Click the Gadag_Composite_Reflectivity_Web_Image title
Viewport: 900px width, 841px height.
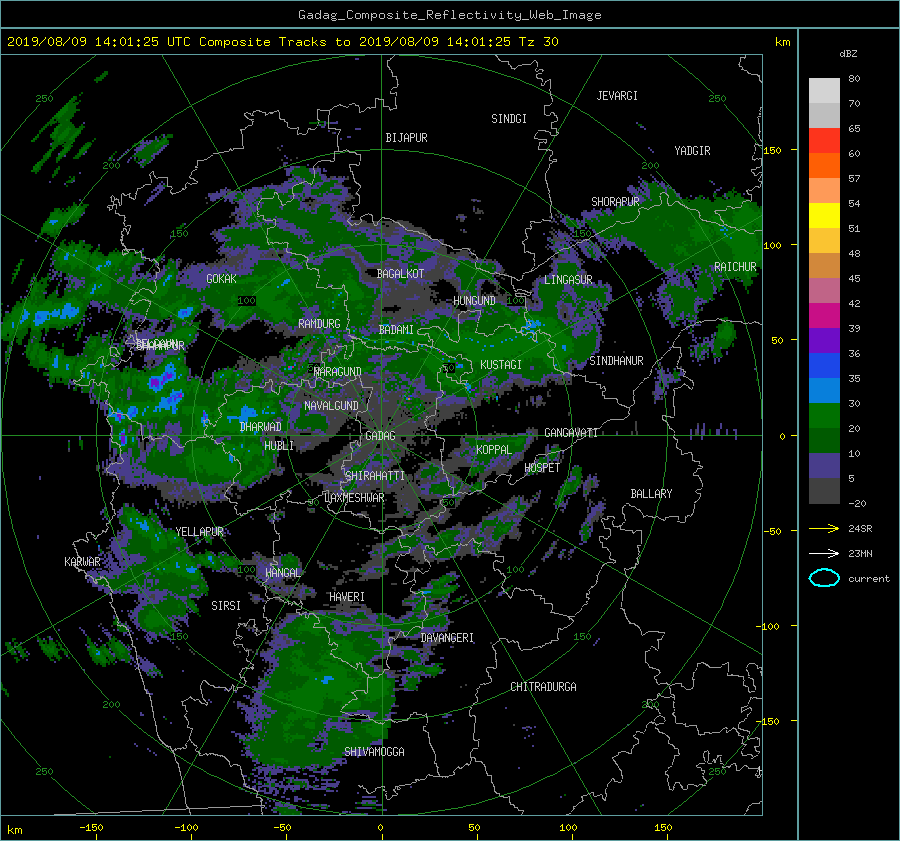point(449,15)
